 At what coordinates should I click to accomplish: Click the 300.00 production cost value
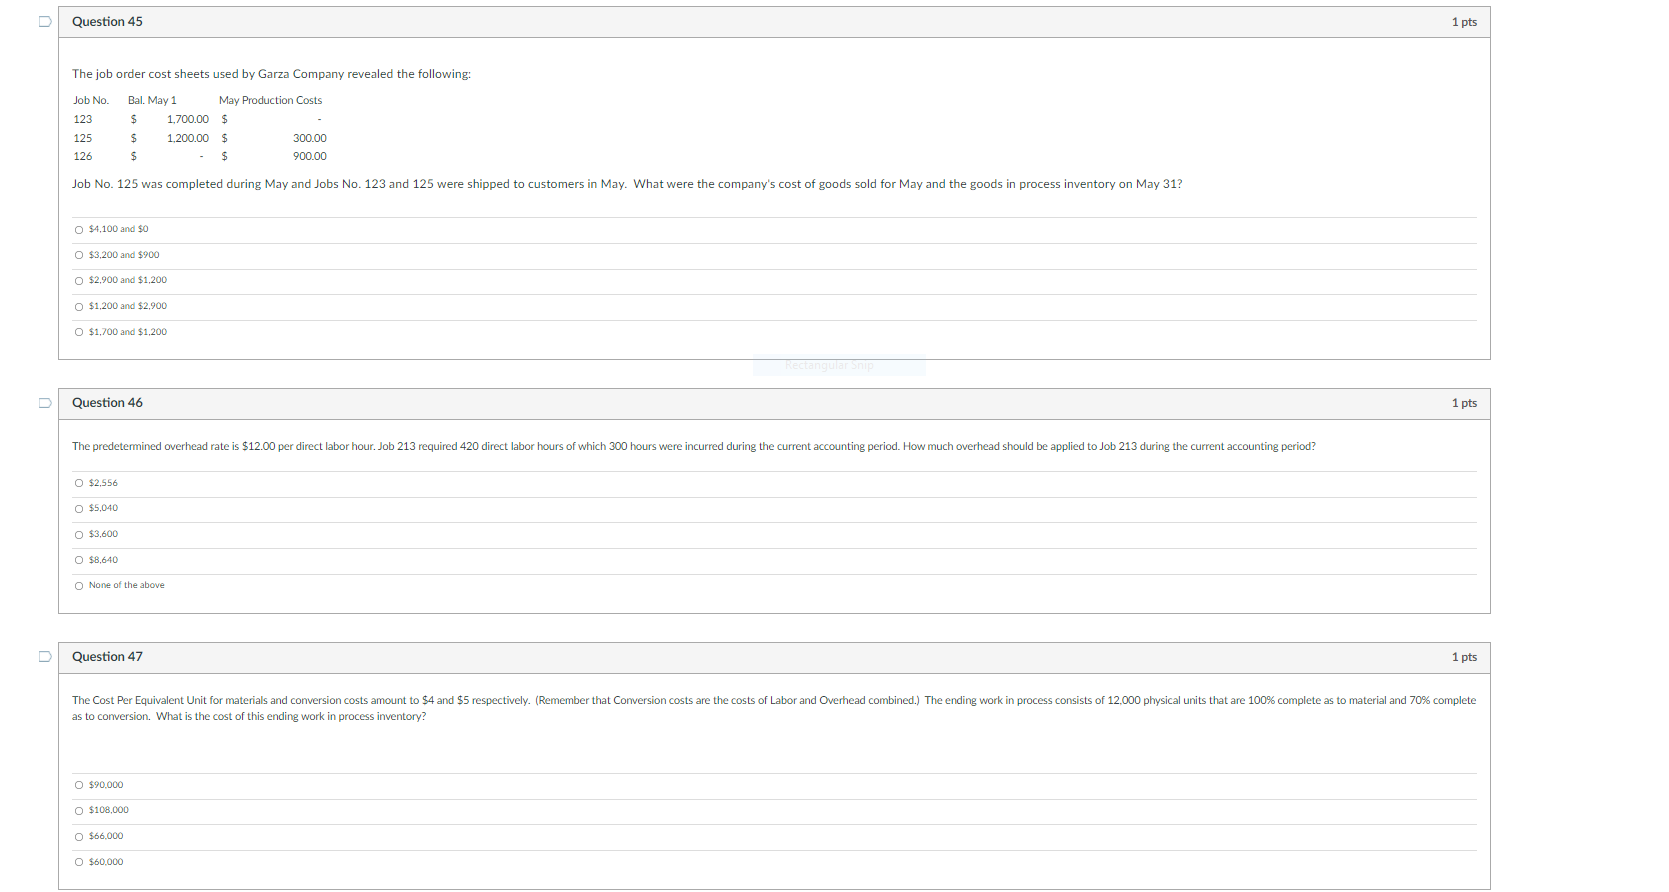point(310,138)
